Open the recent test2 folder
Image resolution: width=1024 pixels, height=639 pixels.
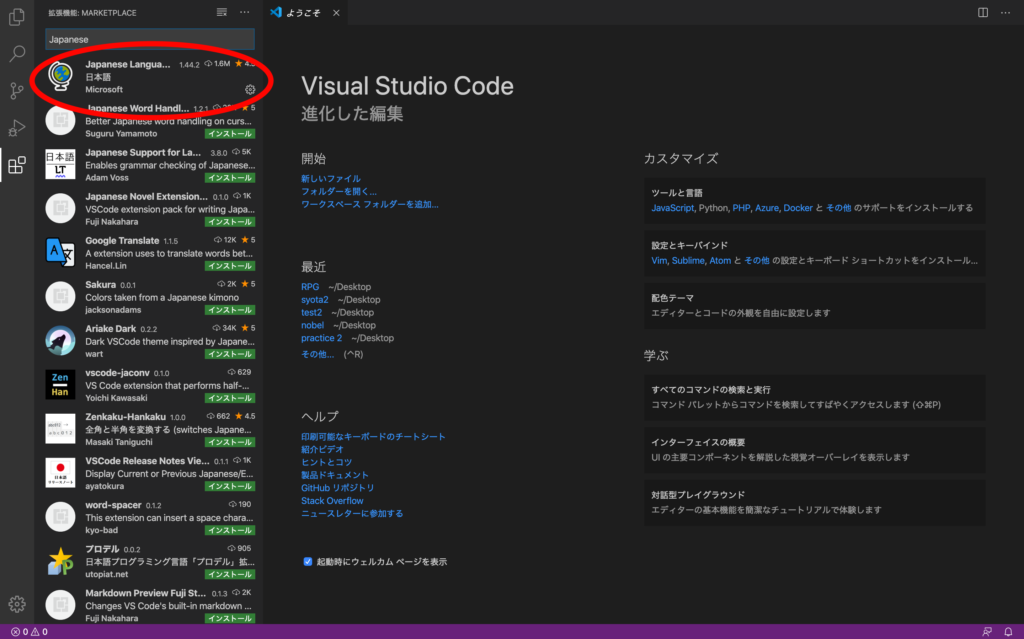tap(312, 312)
